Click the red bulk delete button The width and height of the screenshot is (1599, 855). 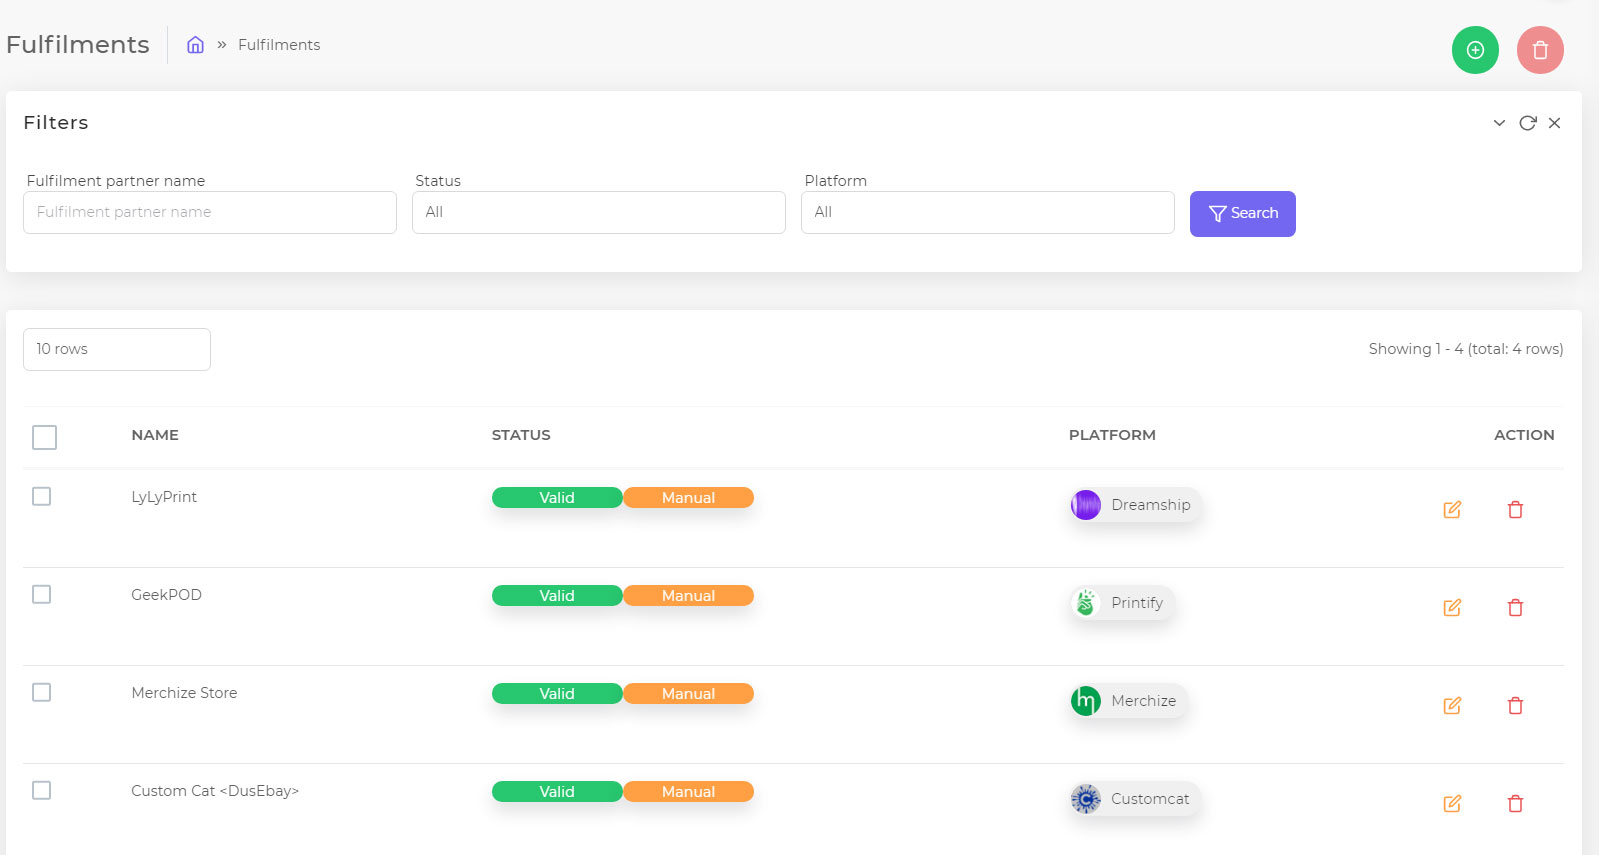[x=1540, y=50]
